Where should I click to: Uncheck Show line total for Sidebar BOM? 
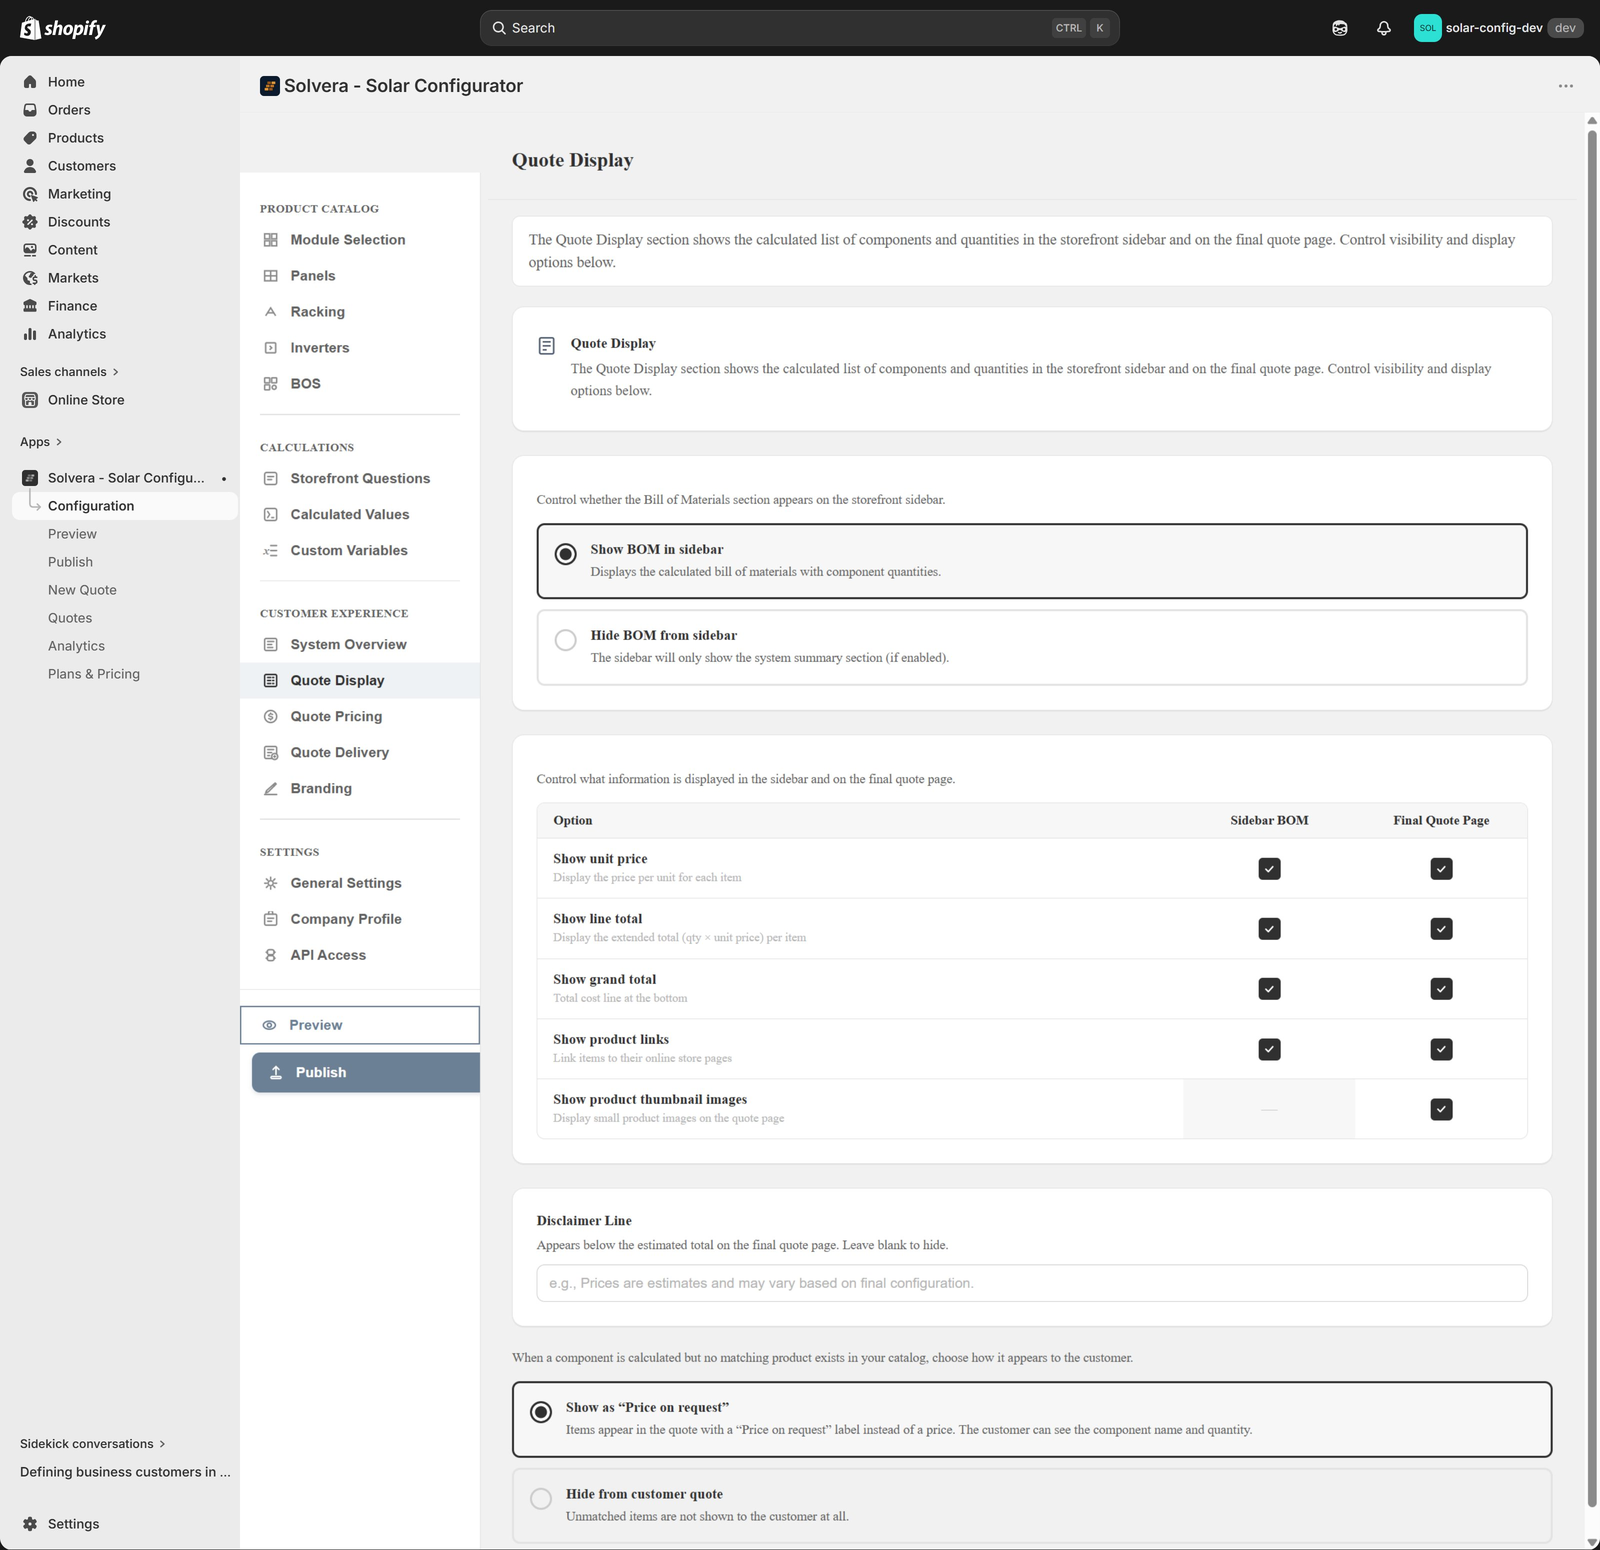(x=1269, y=929)
